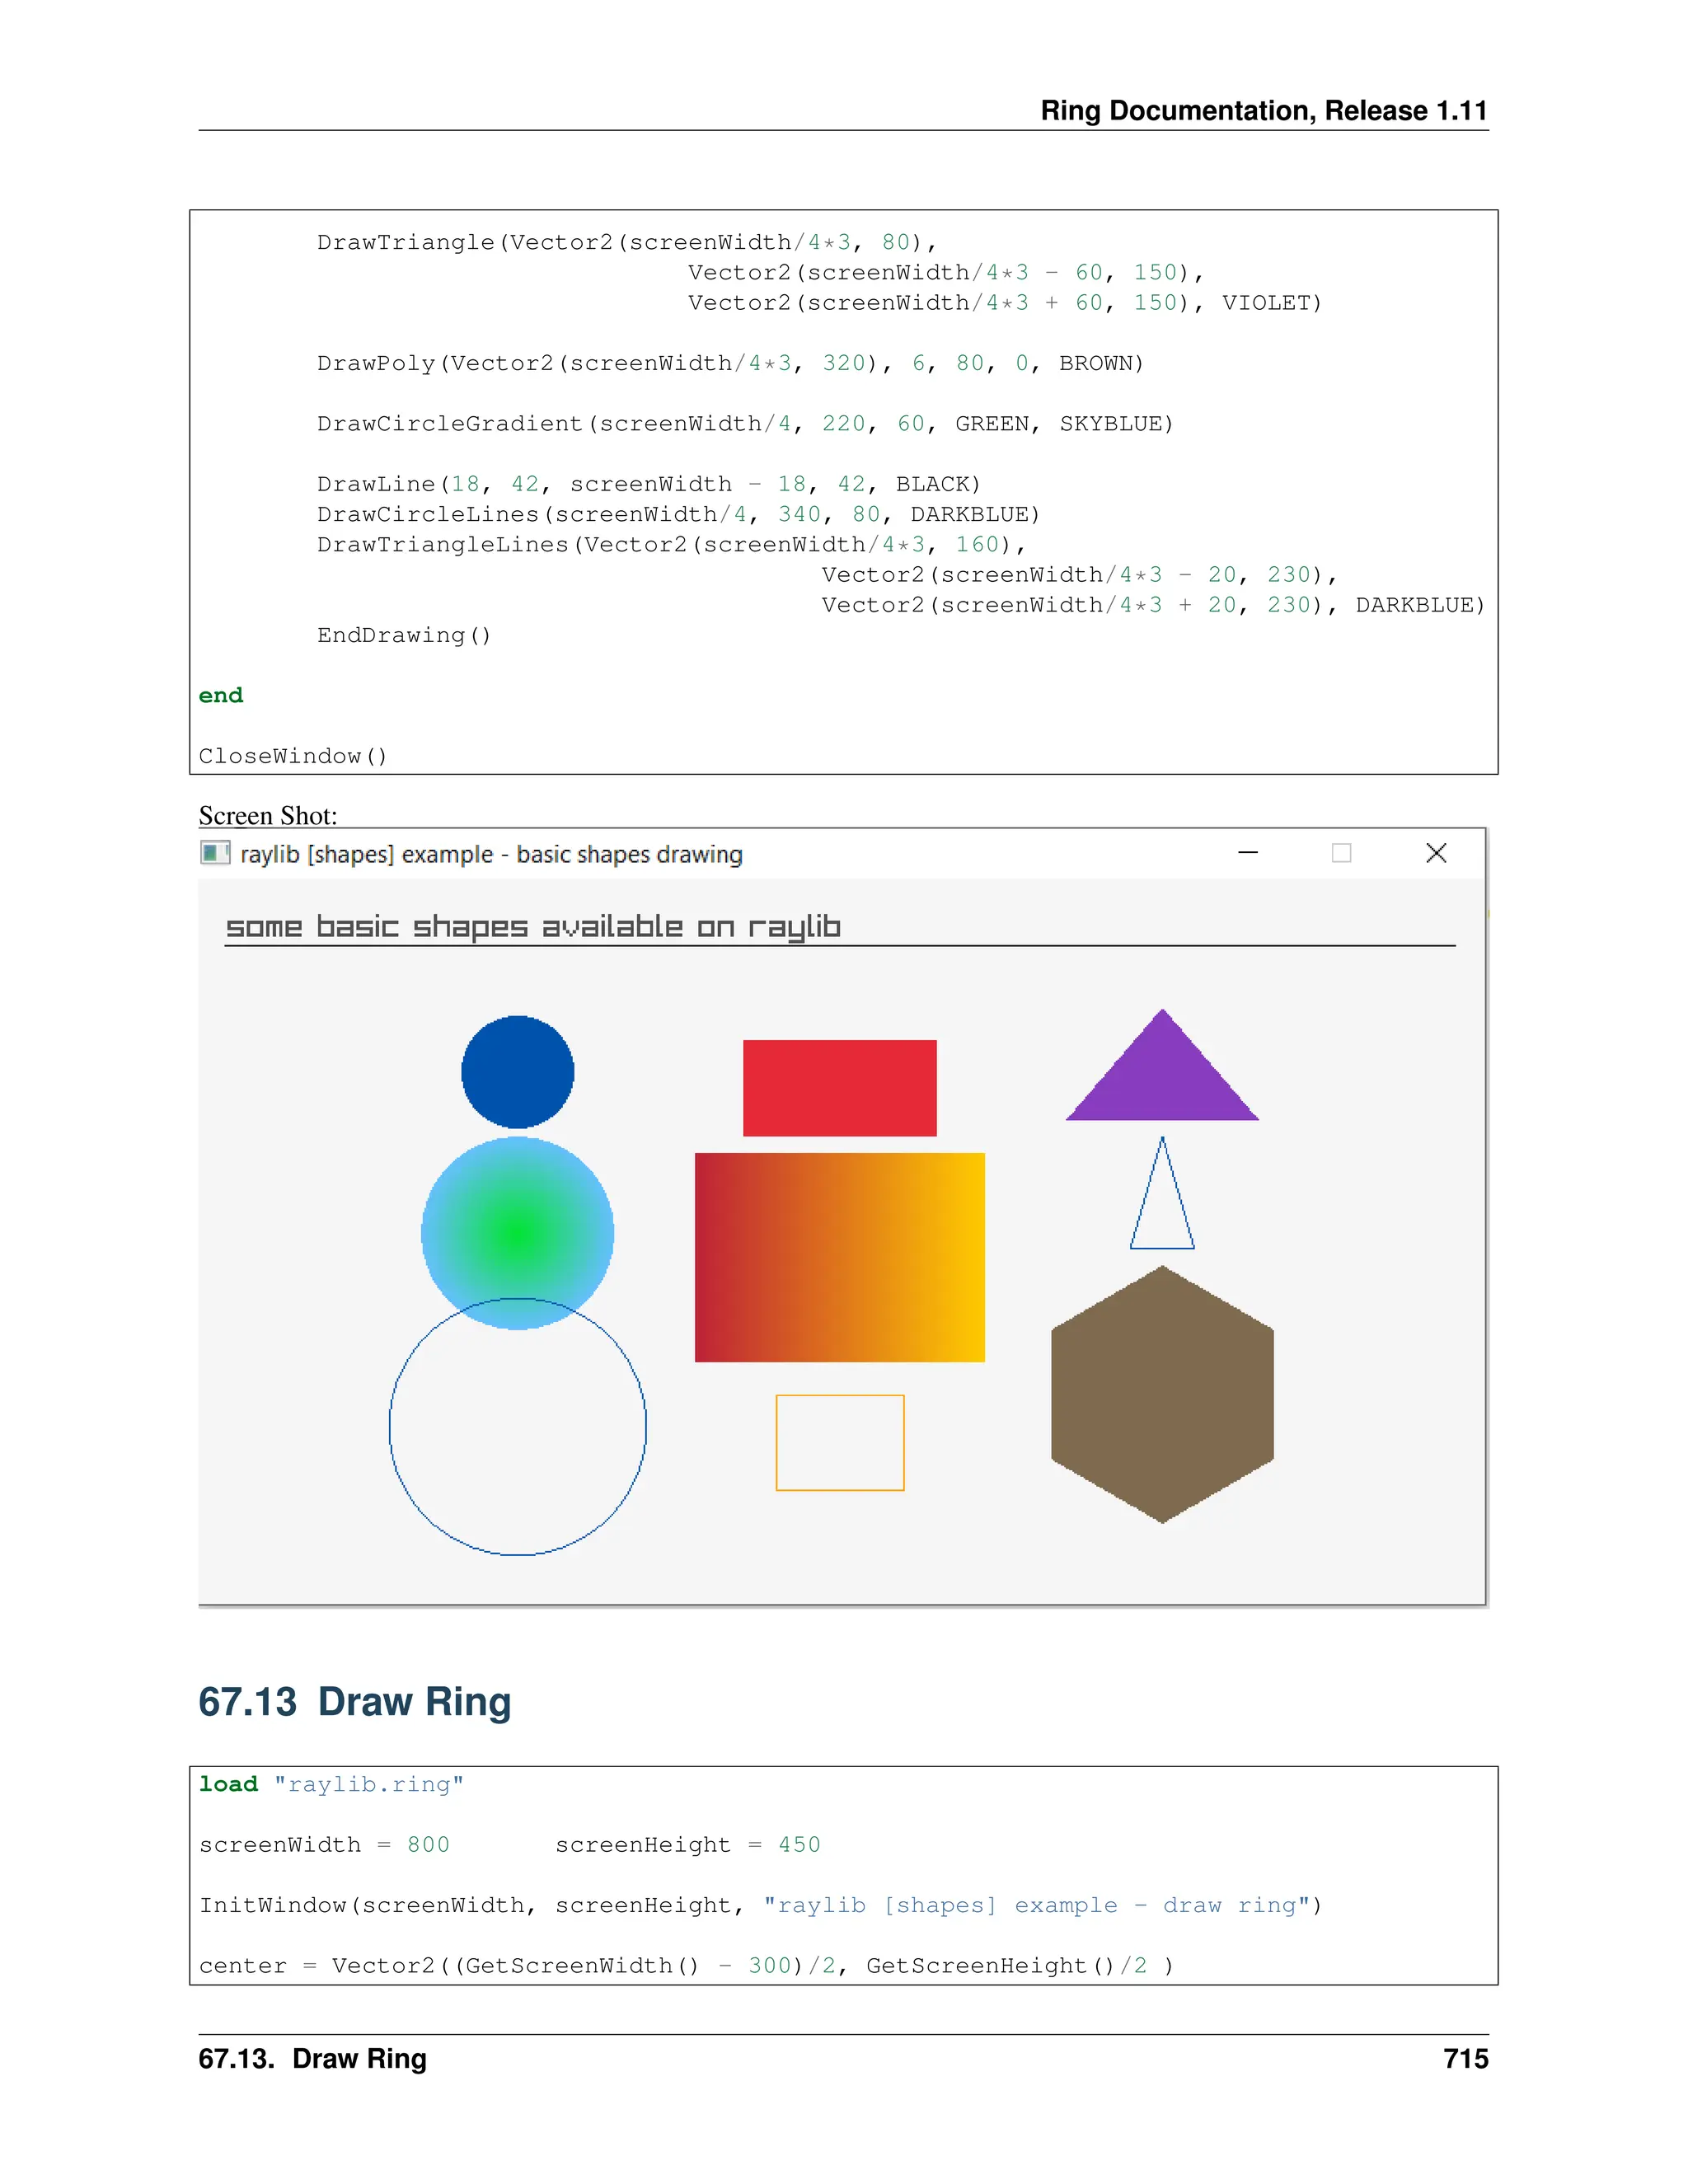Click the DrawCircleGradient code line
This screenshot has width=1688, height=2184.
[x=745, y=424]
